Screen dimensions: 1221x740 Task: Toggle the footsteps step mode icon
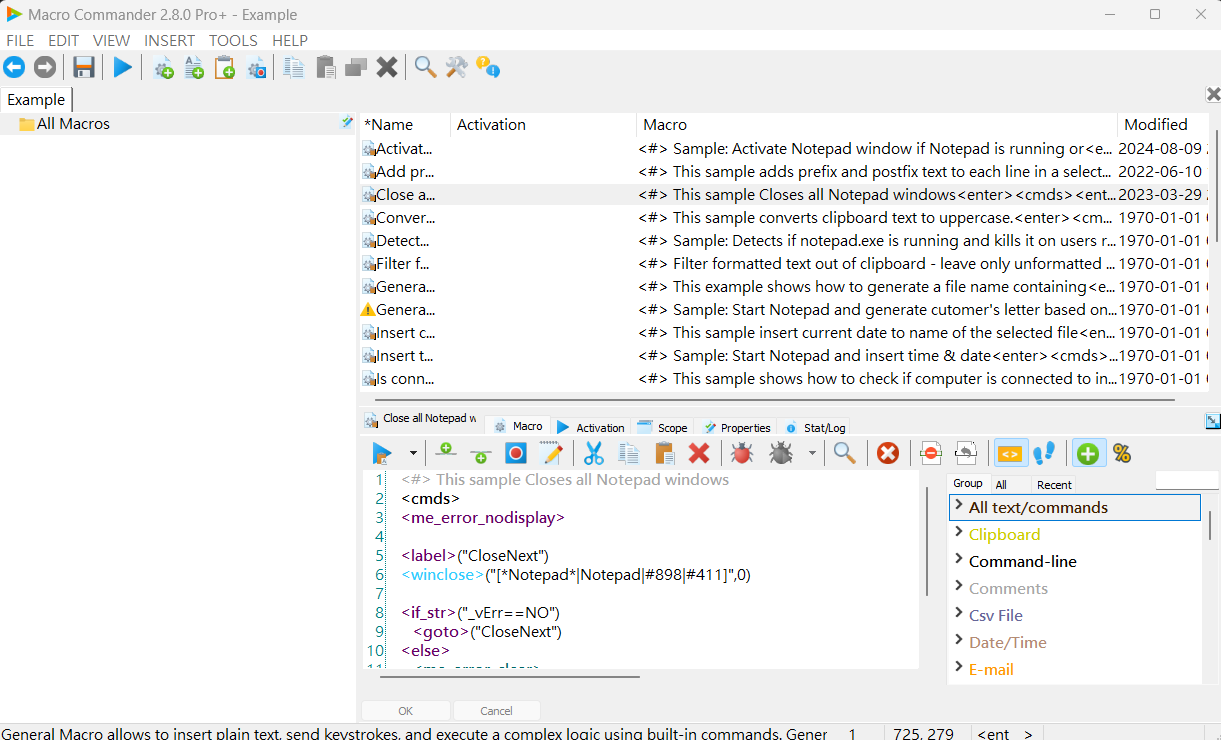tap(1044, 453)
